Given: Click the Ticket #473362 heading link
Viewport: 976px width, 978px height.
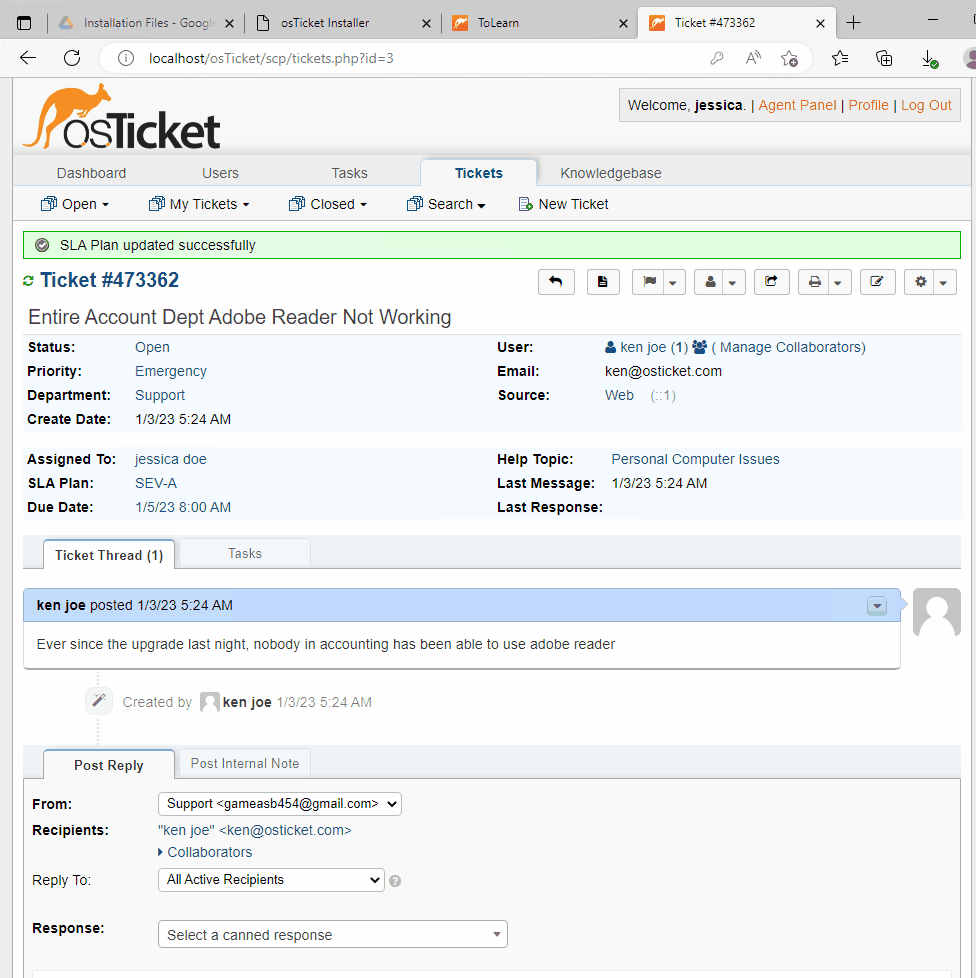Looking at the screenshot, I should click(x=110, y=280).
